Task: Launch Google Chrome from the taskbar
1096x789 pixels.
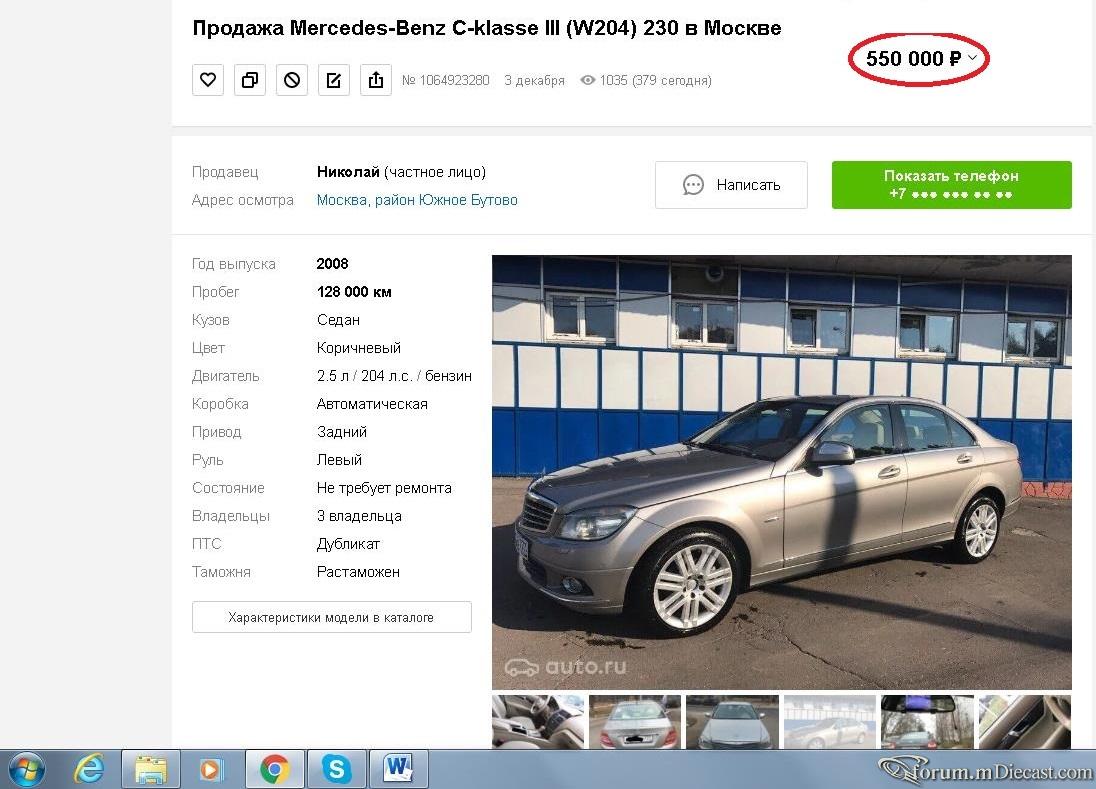Action: click(275, 769)
